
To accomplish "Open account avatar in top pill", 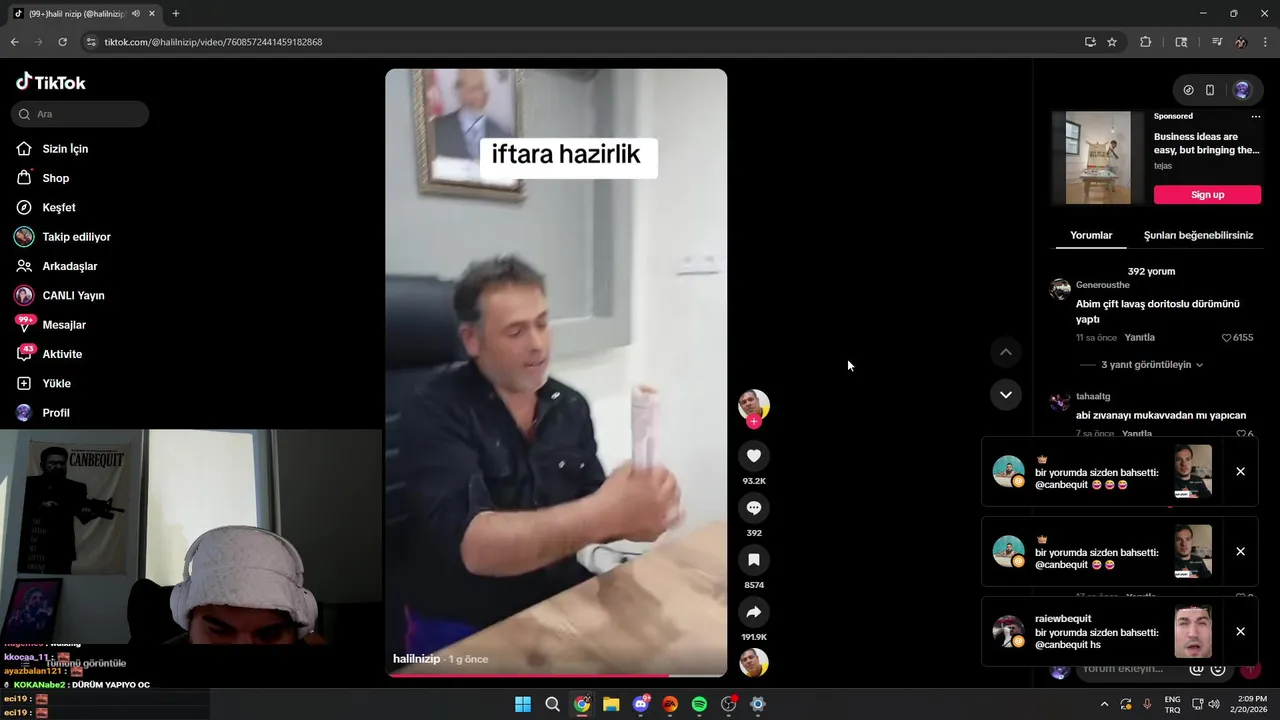I will coord(1242,90).
